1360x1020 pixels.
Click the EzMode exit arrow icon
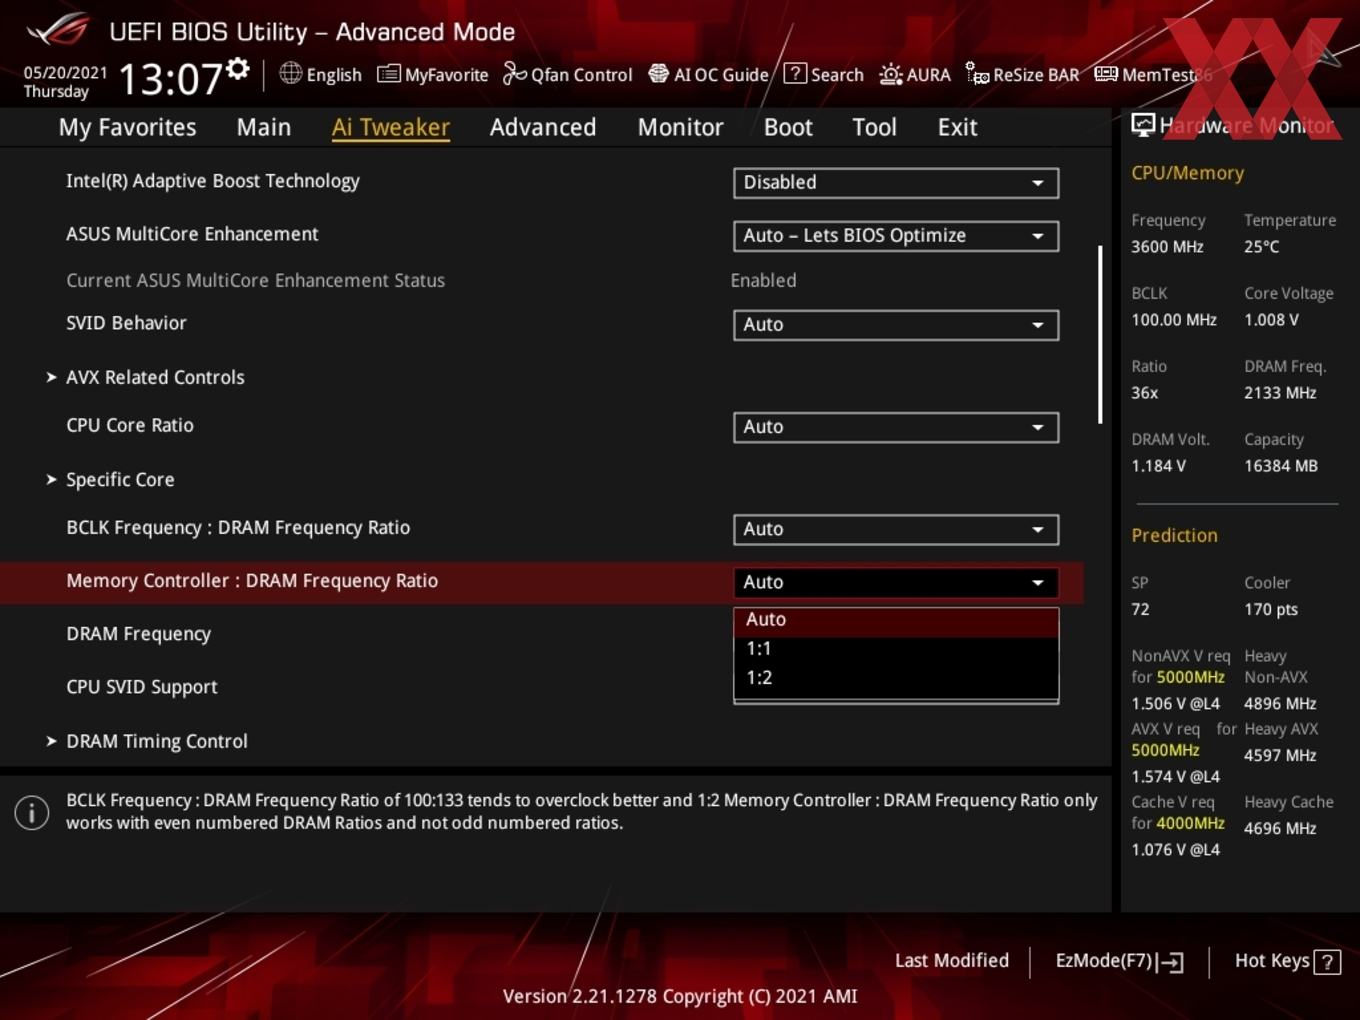tap(1170, 962)
